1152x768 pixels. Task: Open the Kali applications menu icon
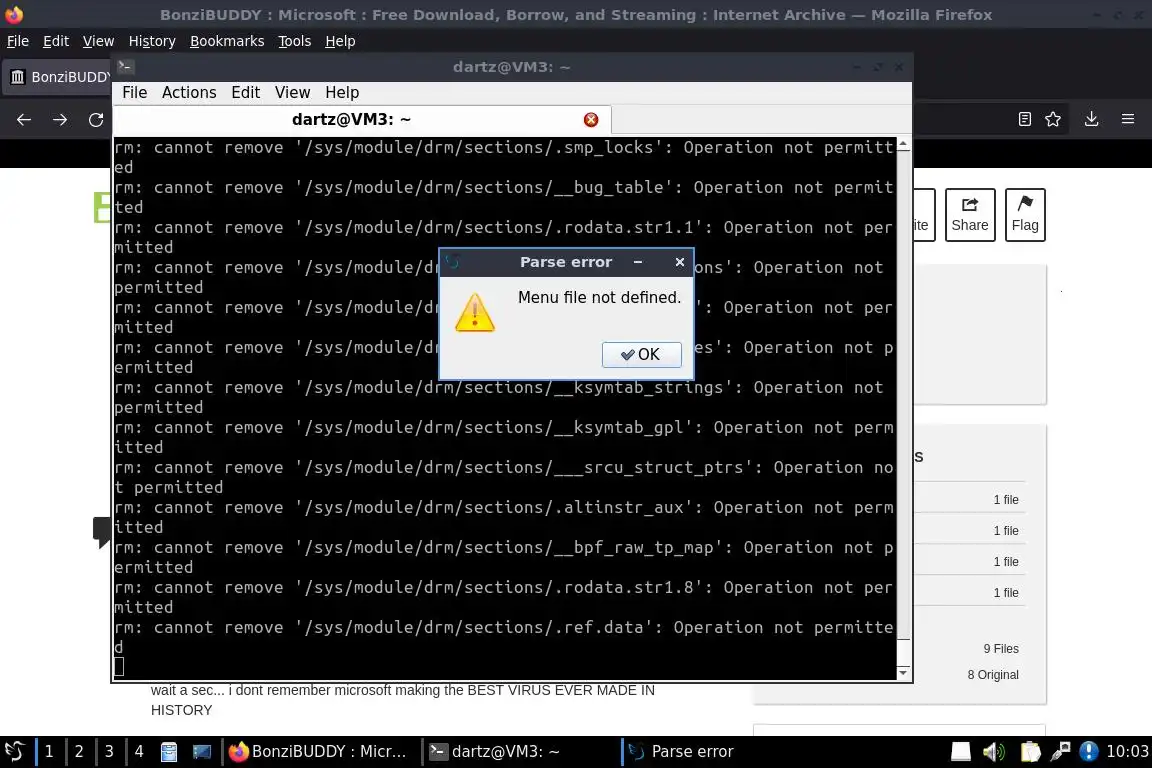(x=15, y=751)
